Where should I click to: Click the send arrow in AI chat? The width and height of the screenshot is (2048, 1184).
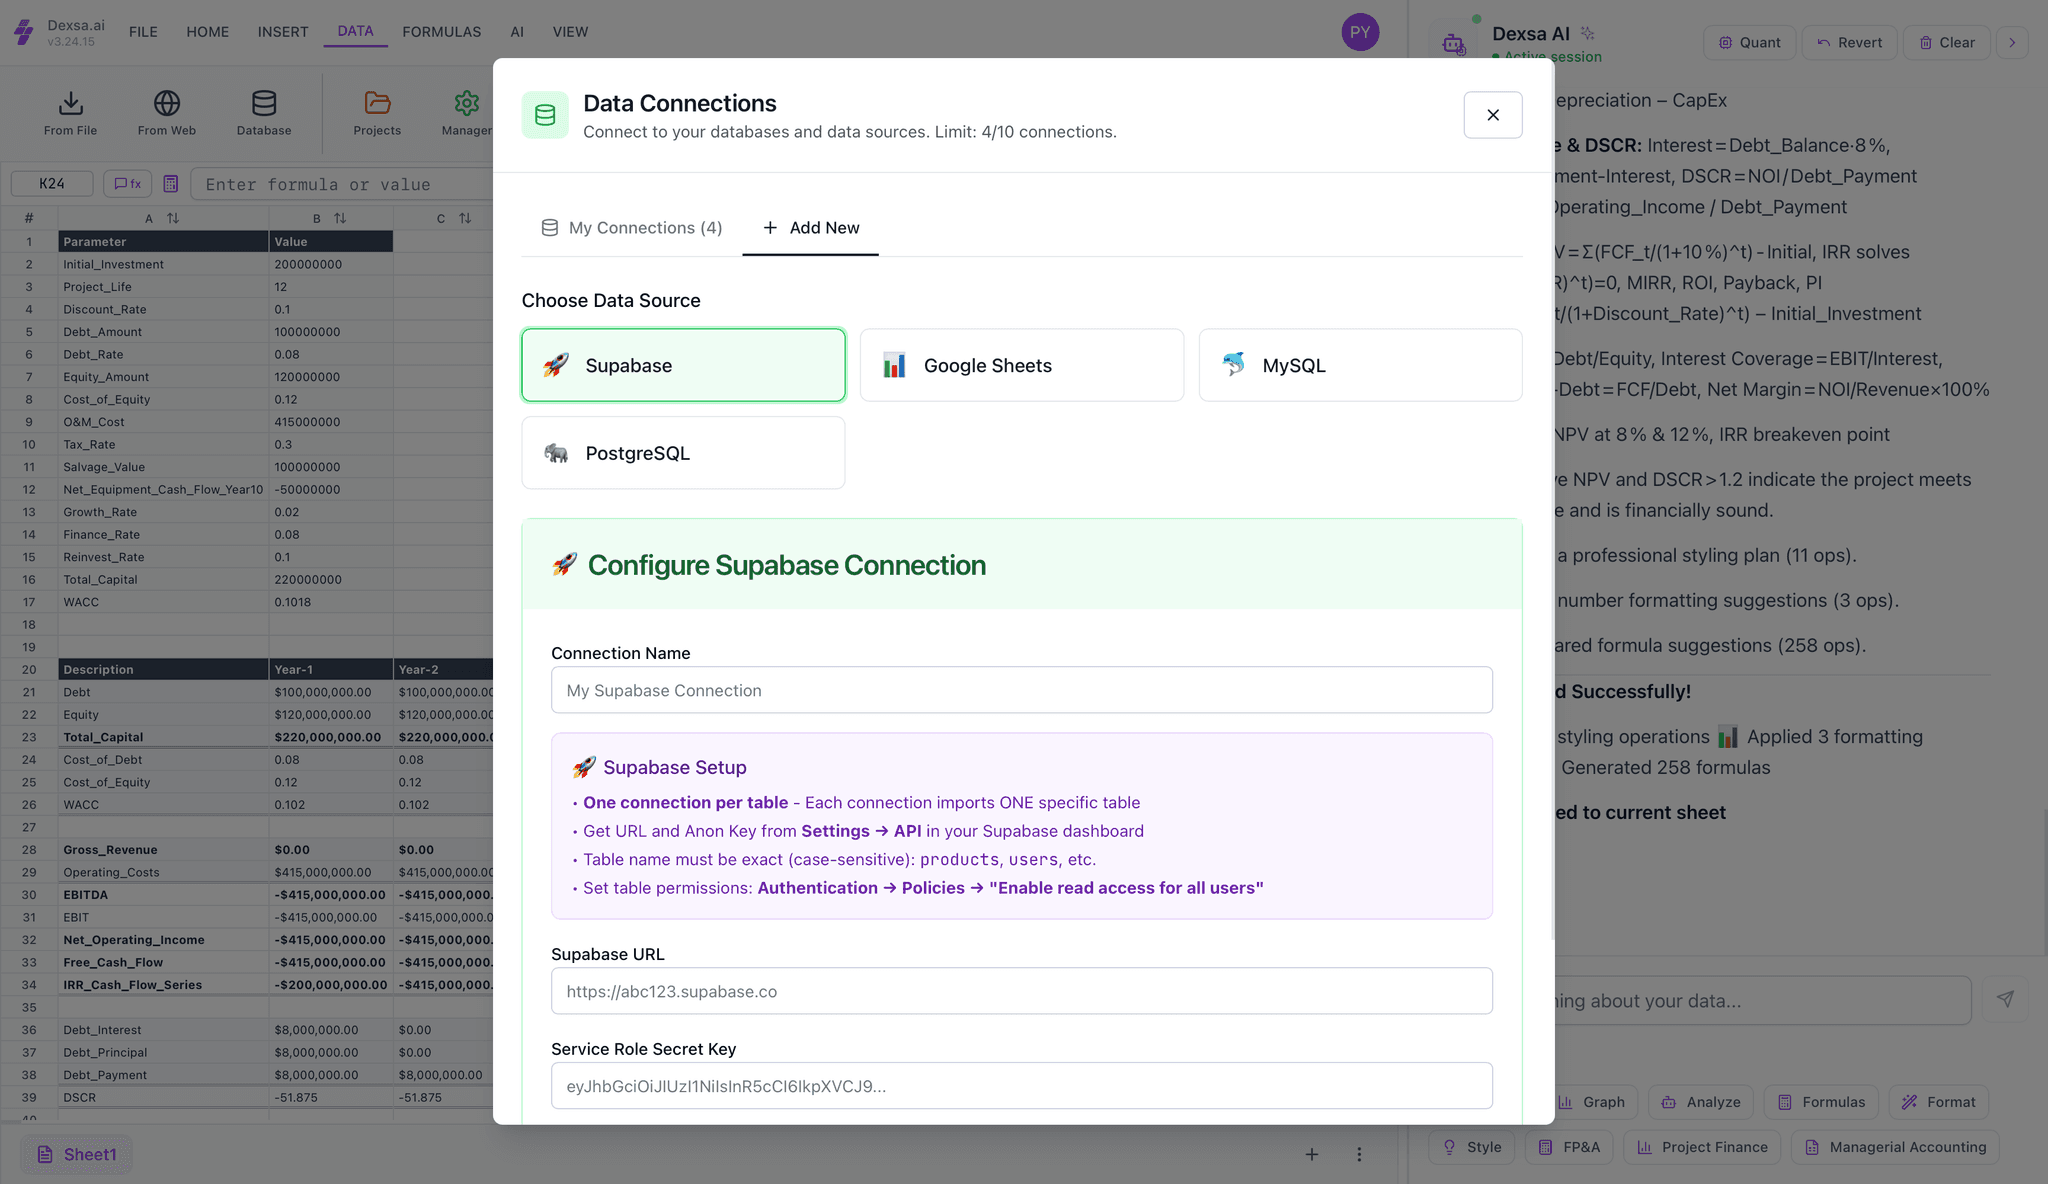click(2005, 999)
